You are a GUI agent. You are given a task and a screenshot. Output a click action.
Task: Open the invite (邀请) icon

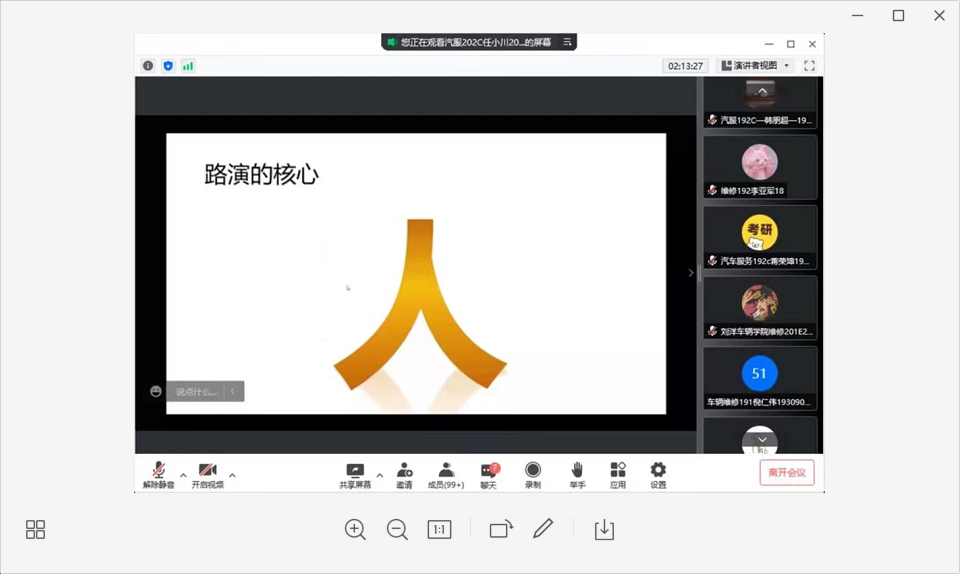tap(404, 474)
